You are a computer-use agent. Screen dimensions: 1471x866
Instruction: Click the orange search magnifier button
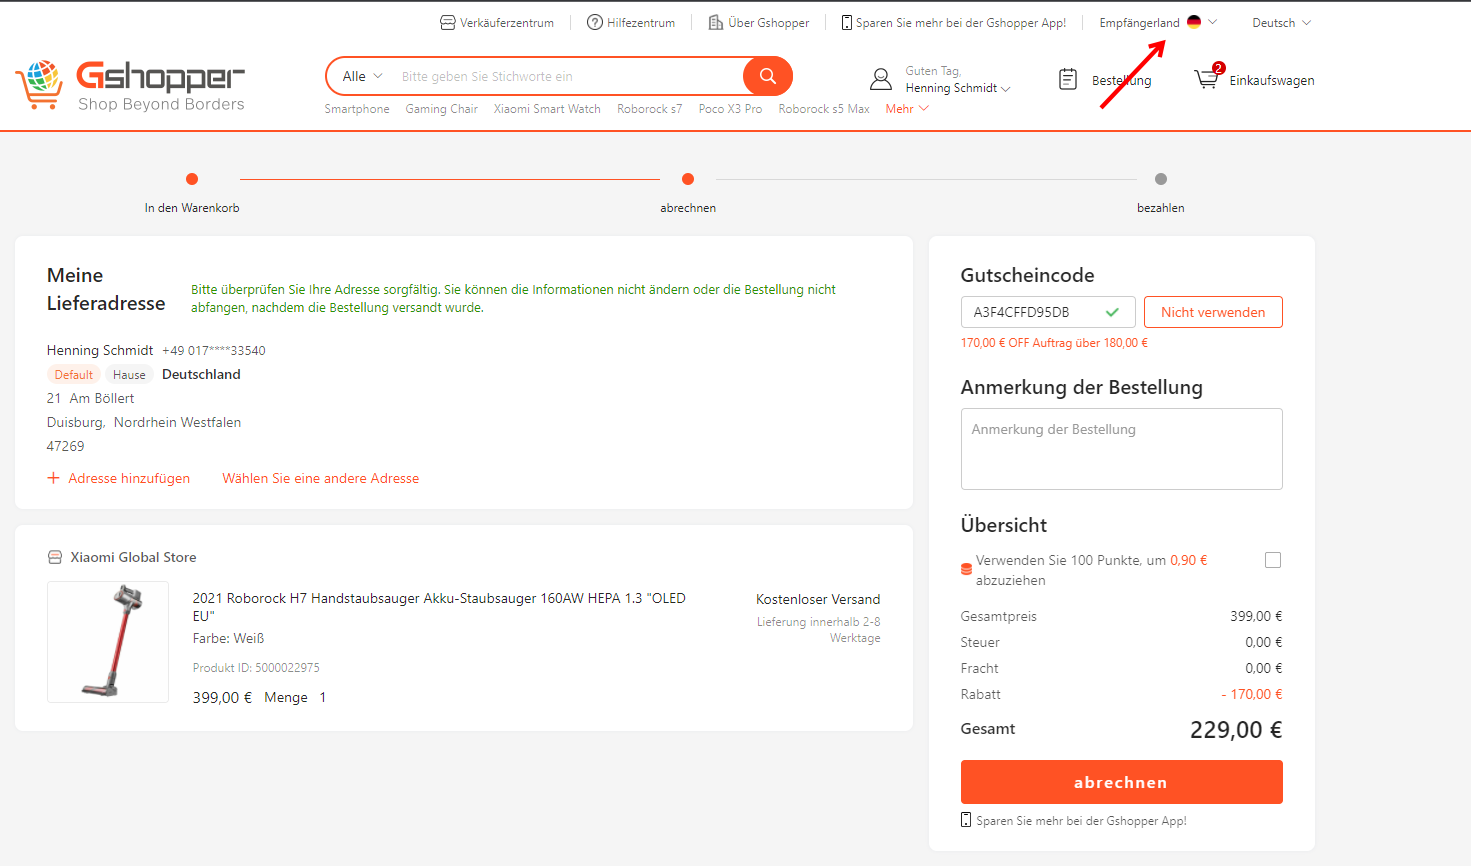tap(768, 76)
